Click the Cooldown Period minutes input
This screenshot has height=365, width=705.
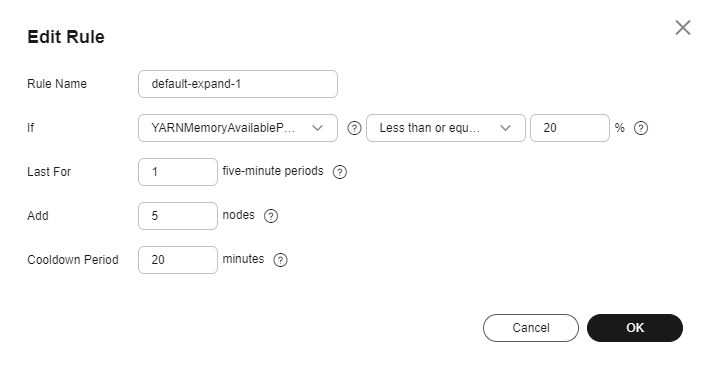pos(178,260)
